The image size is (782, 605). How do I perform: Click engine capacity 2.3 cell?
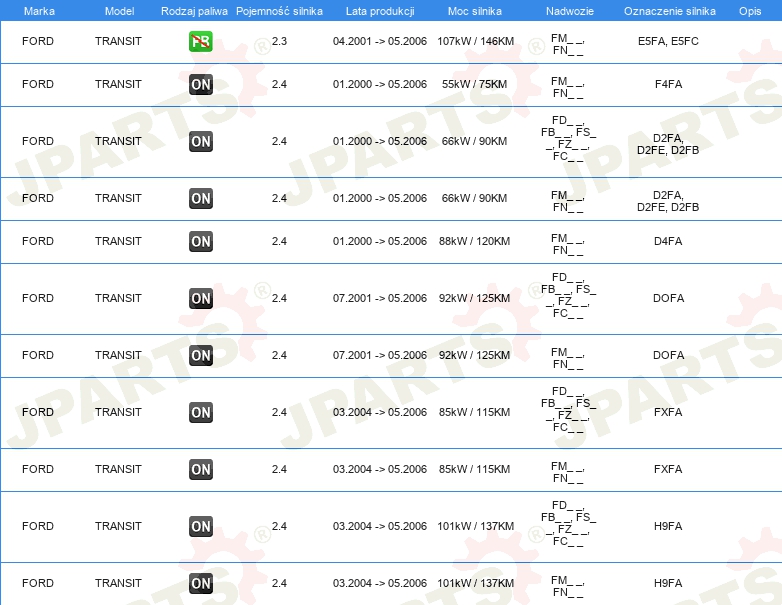279,41
